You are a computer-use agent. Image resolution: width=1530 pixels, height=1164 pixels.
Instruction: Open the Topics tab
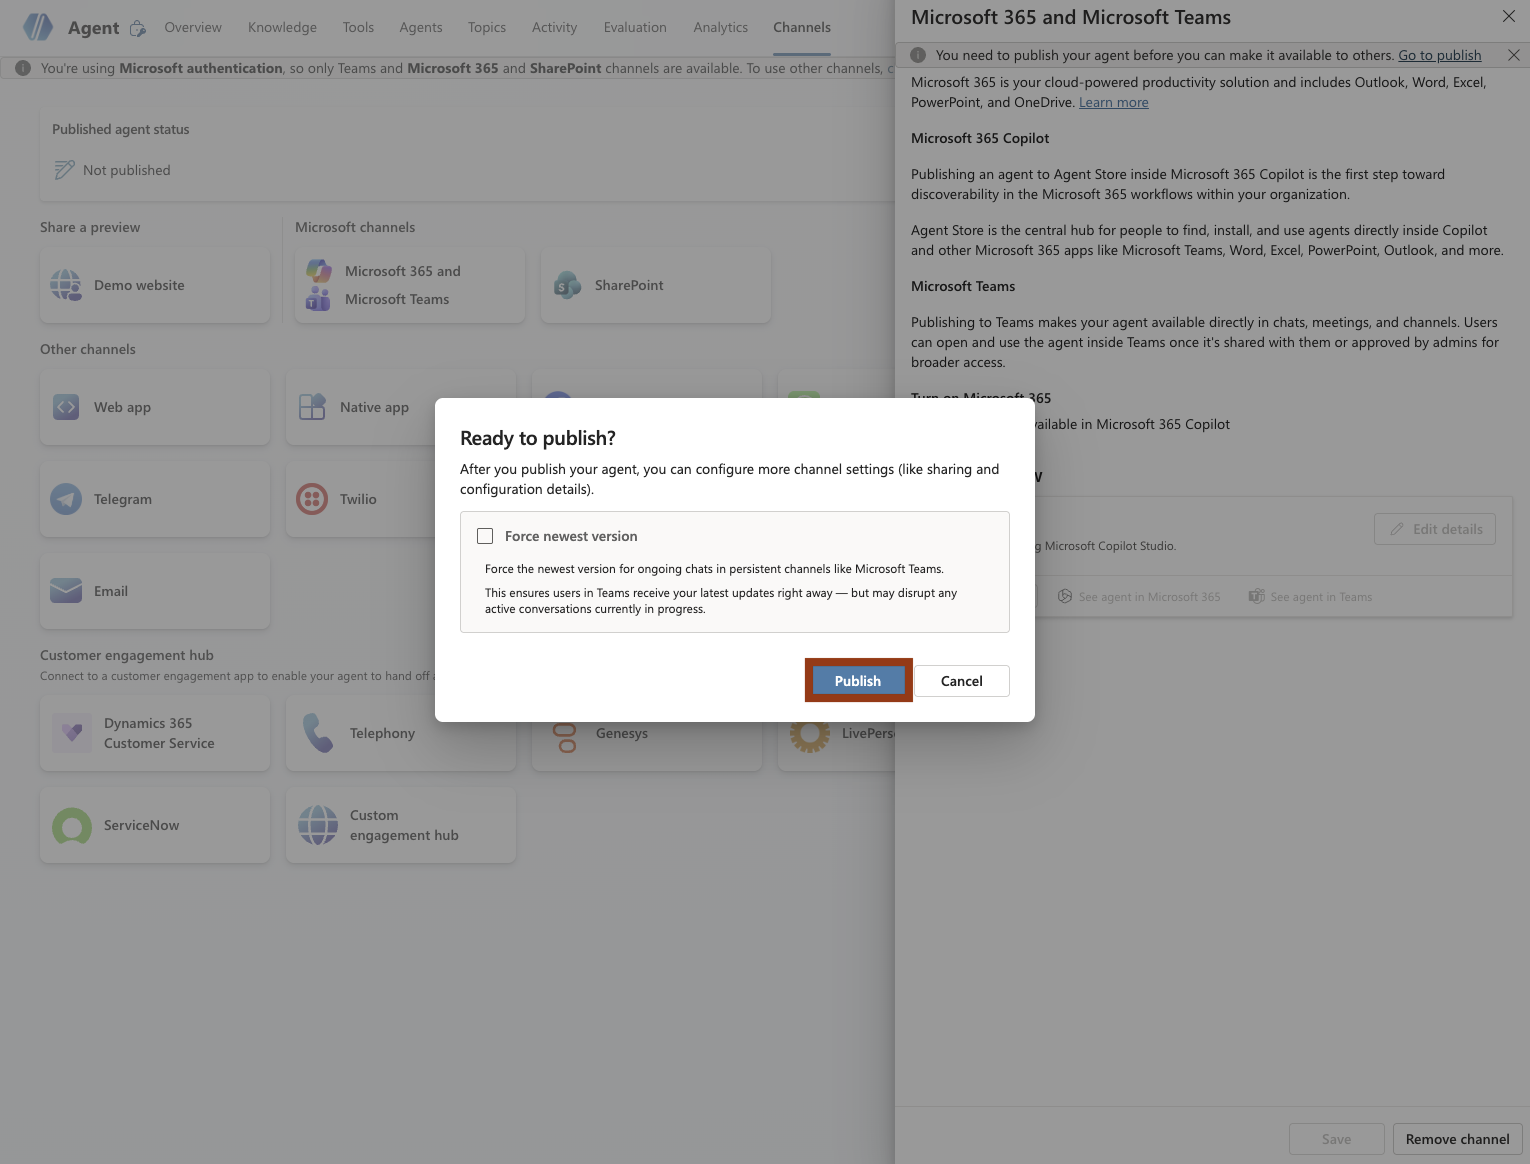click(x=487, y=27)
